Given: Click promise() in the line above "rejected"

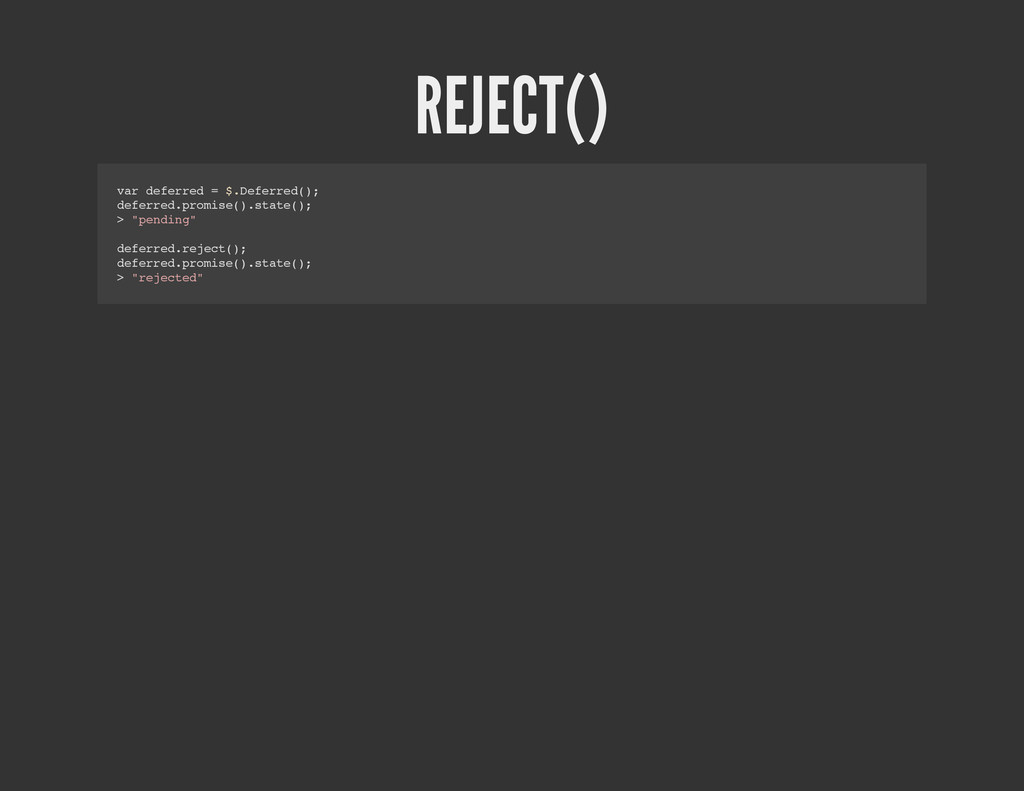Looking at the screenshot, I should pos(214,263).
